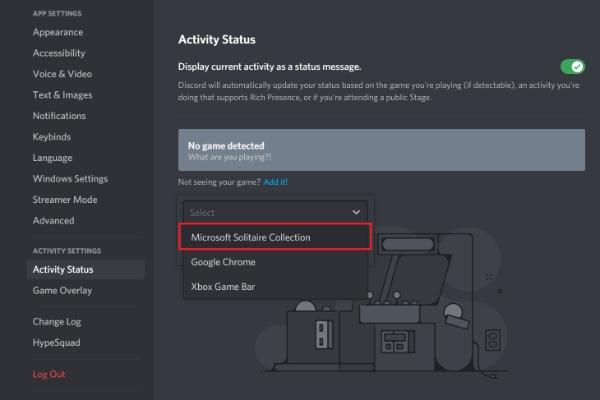600x400 pixels.
Task: Select Xbox Game Bar option
Action: pyautogui.click(x=222, y=286)
